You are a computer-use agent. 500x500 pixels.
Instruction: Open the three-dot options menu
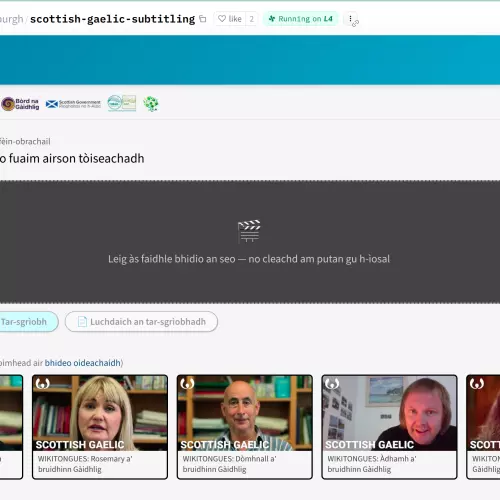(350, 19)
